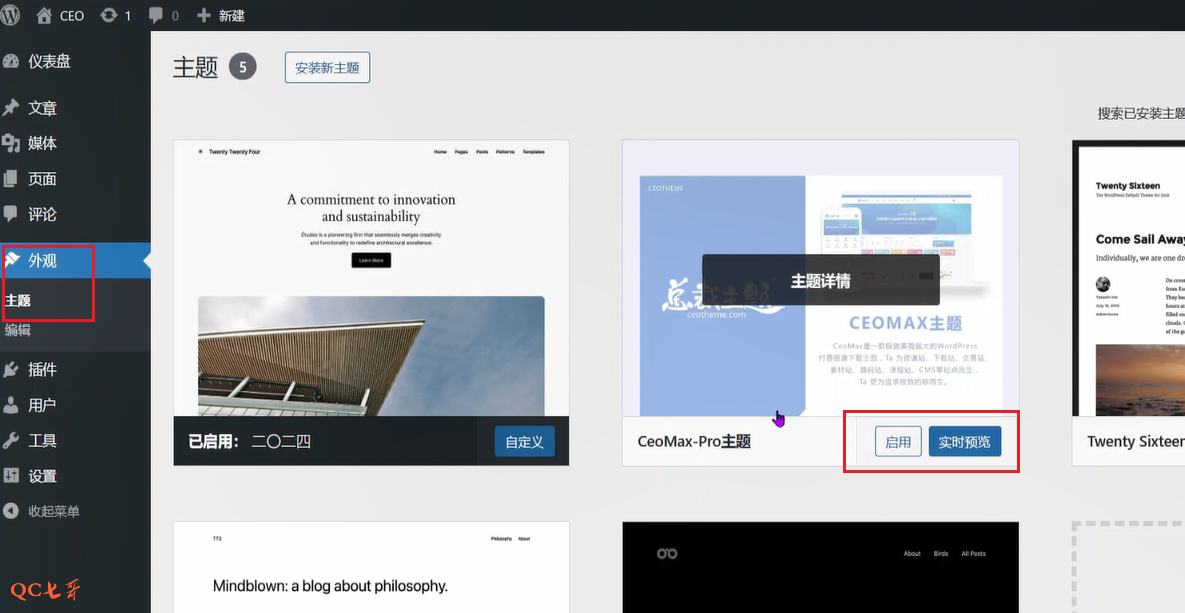1185x613 pixels.
Task: Open the 页面 pages menu
Action: [42, 179]
